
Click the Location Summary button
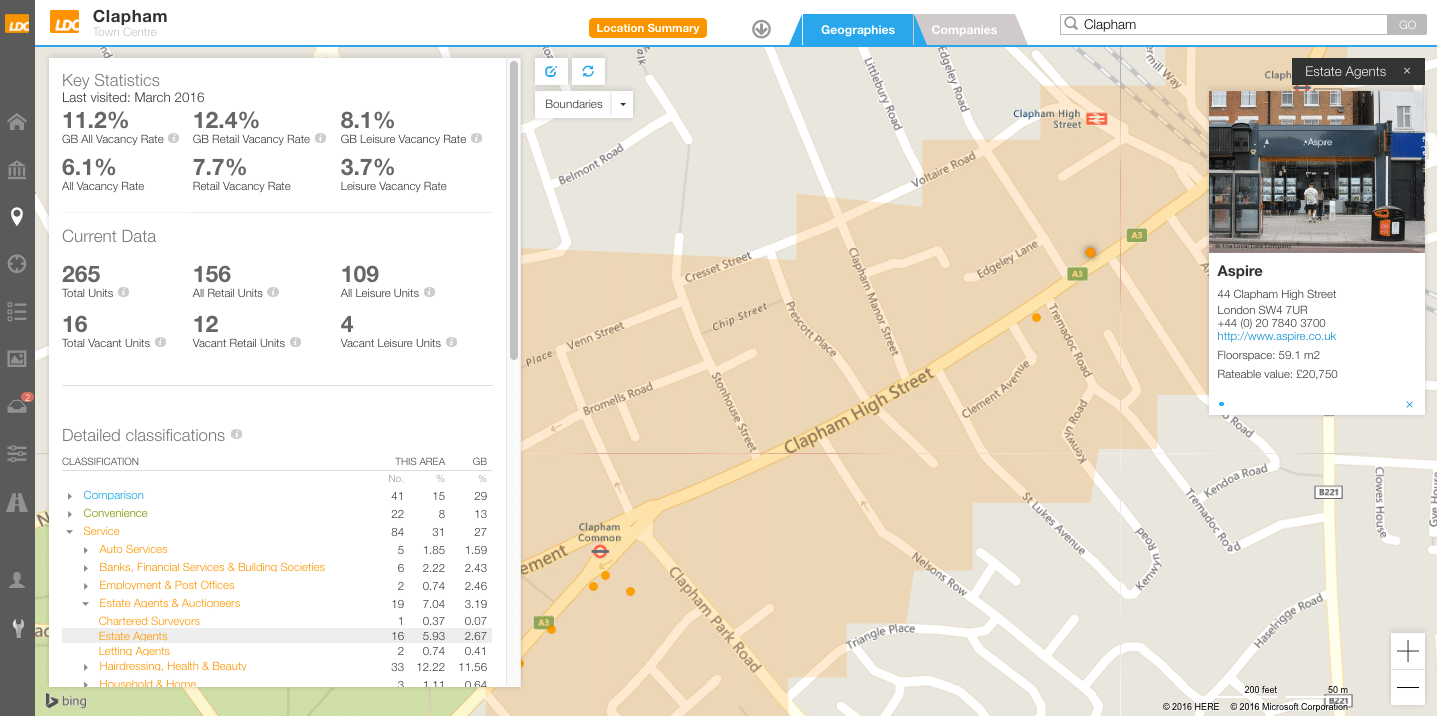648,28
